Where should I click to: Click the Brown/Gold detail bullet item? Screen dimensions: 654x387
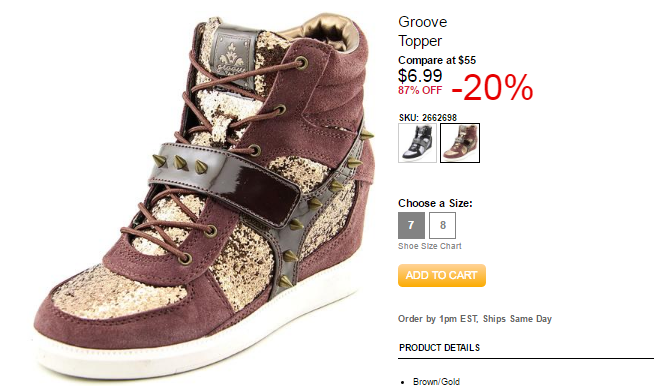pos(436,382)
